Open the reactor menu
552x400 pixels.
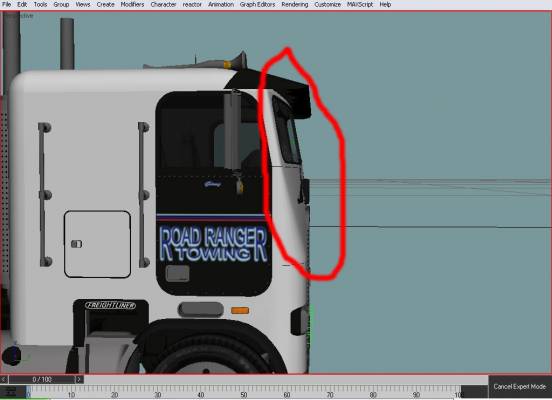pyautogui.click(x=192, y=5)
